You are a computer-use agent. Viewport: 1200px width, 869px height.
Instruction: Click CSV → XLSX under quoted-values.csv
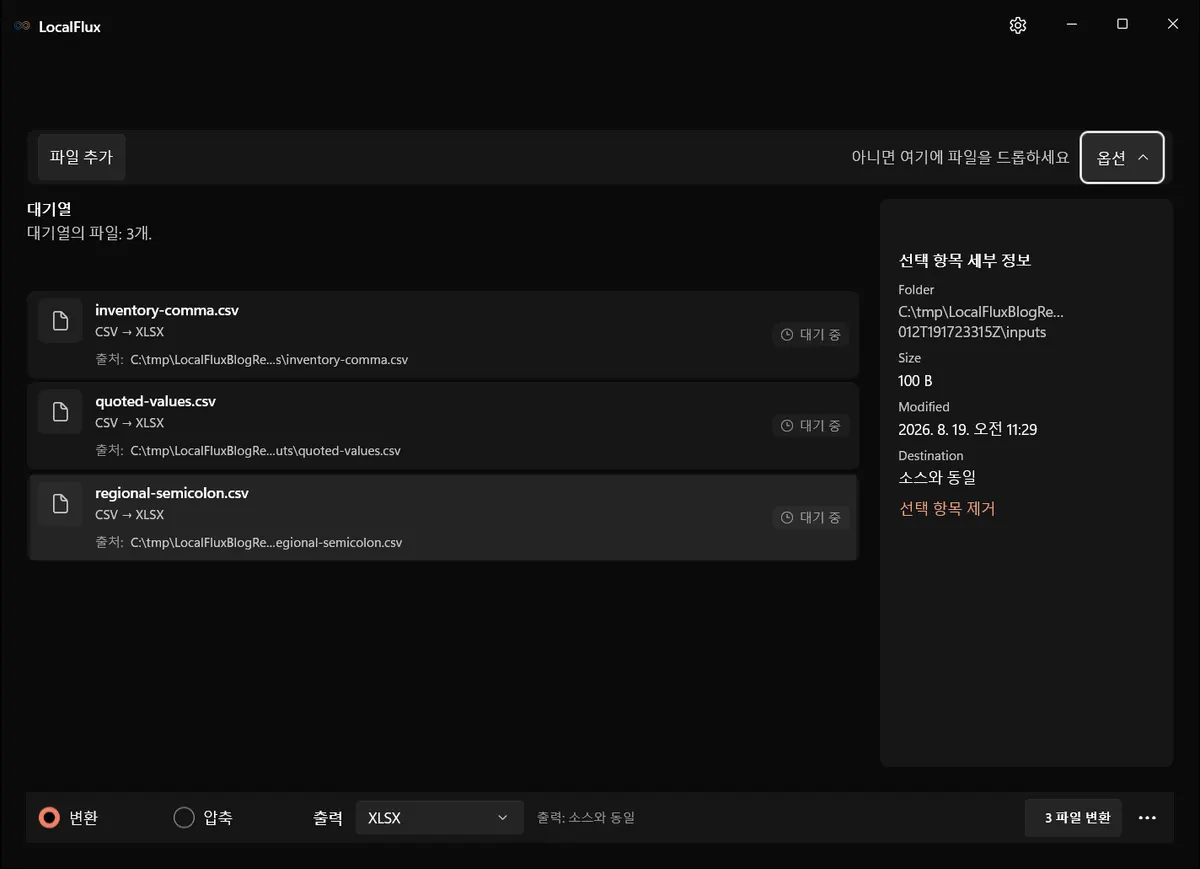(130, 423)
